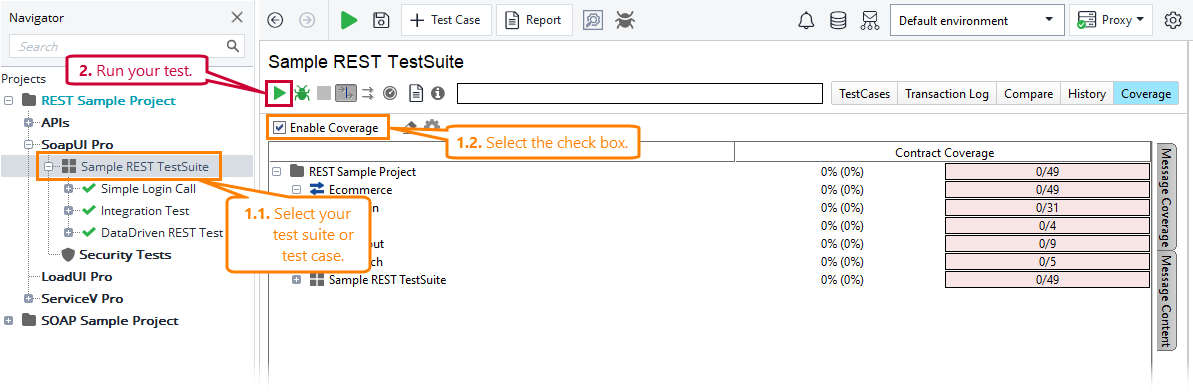The height and width of the screenshot is (392, 1193).
Task: Open the settings gear icon at top right
Action: (x=1172, y=21)
